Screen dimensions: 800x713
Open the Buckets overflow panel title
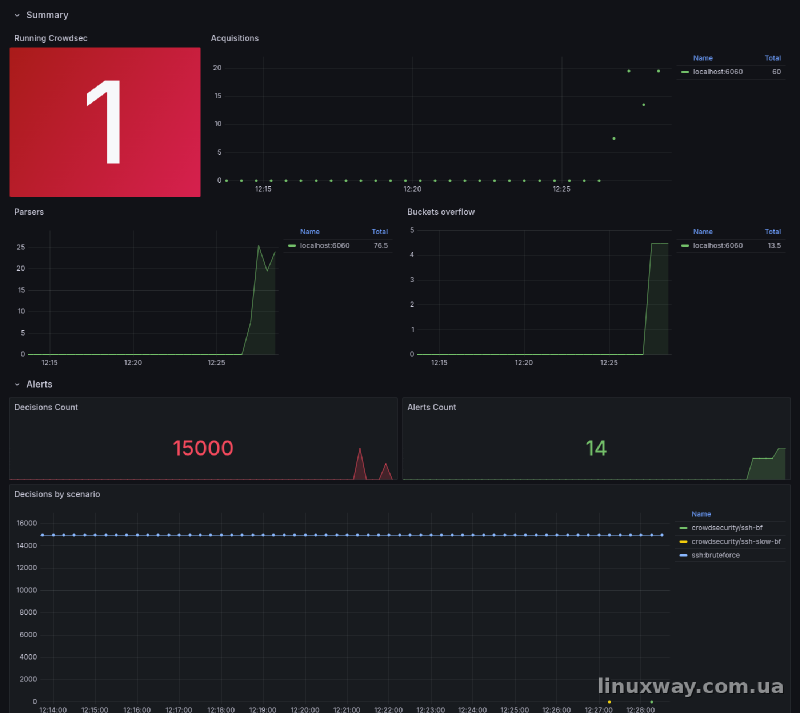pos(441,212)
